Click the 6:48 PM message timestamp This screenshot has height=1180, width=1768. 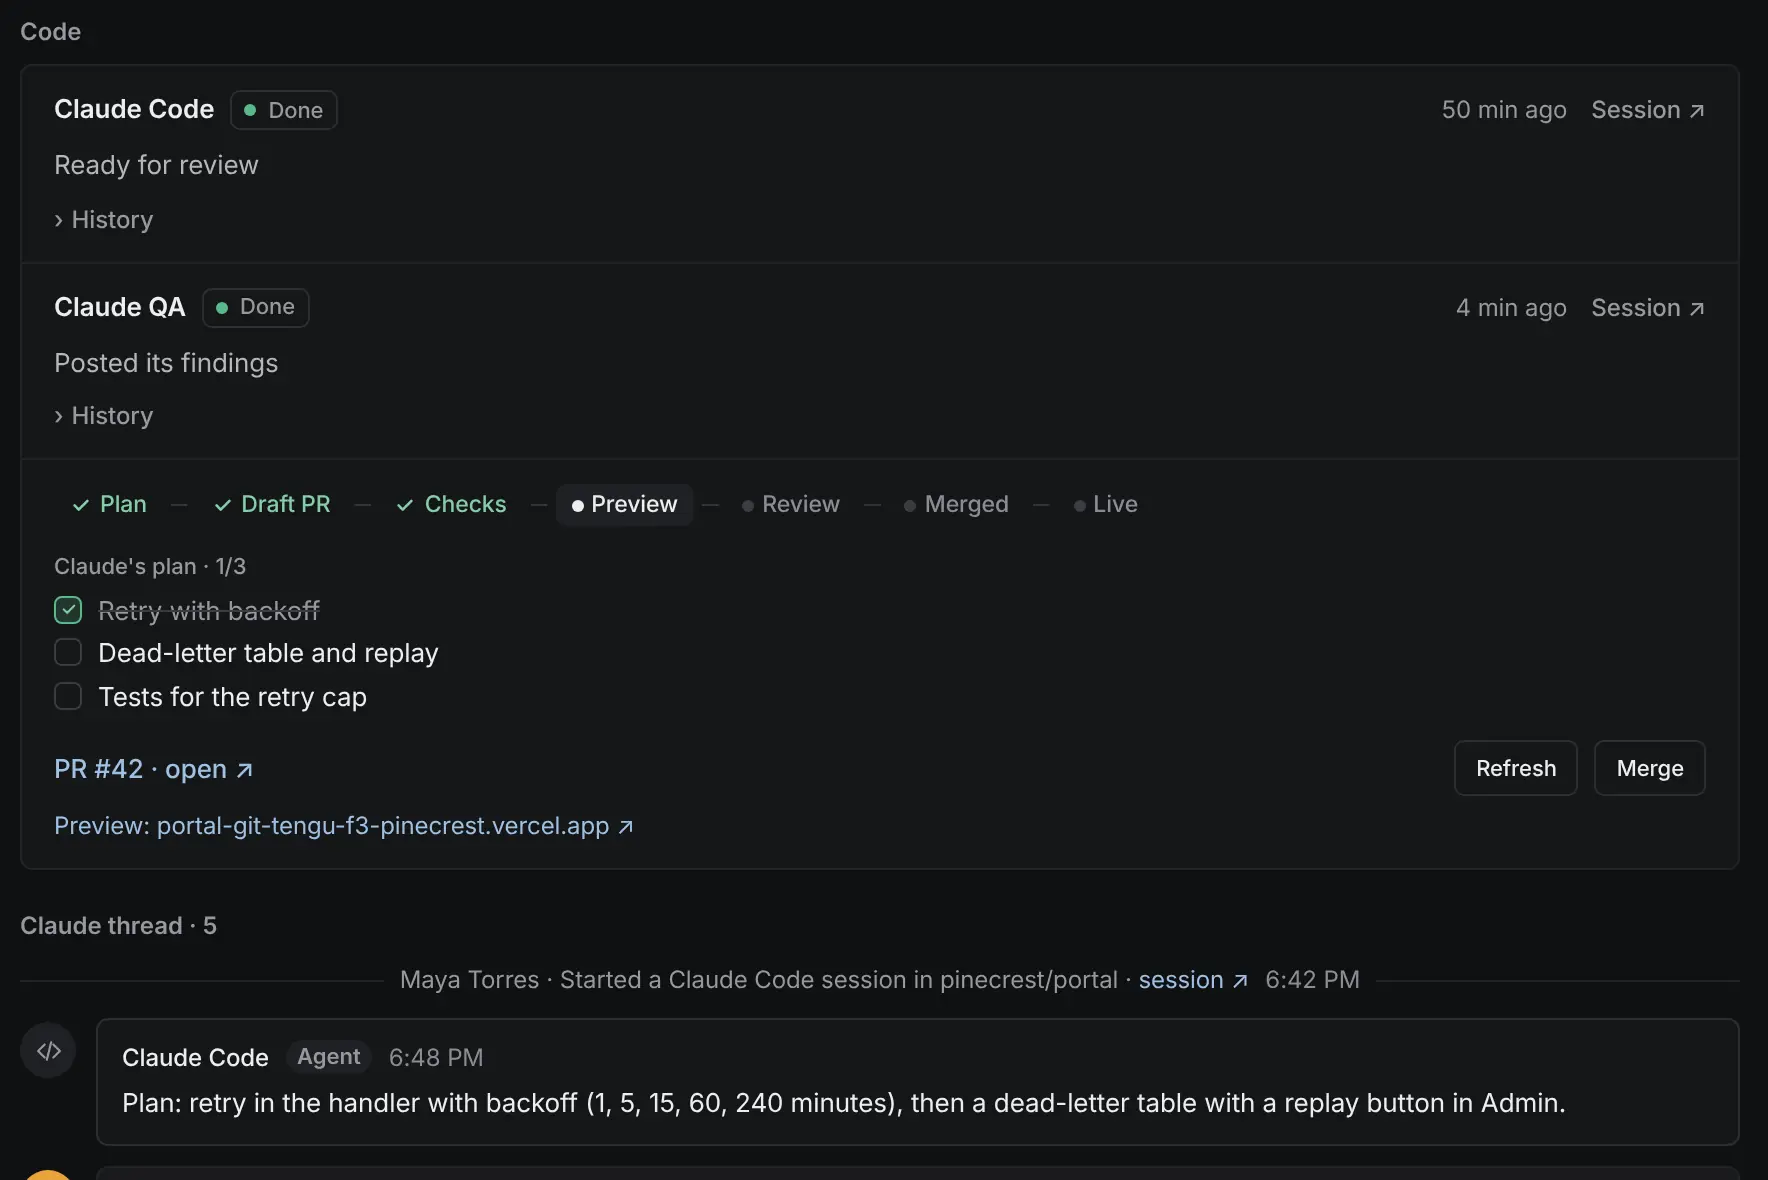(436, 1058)
